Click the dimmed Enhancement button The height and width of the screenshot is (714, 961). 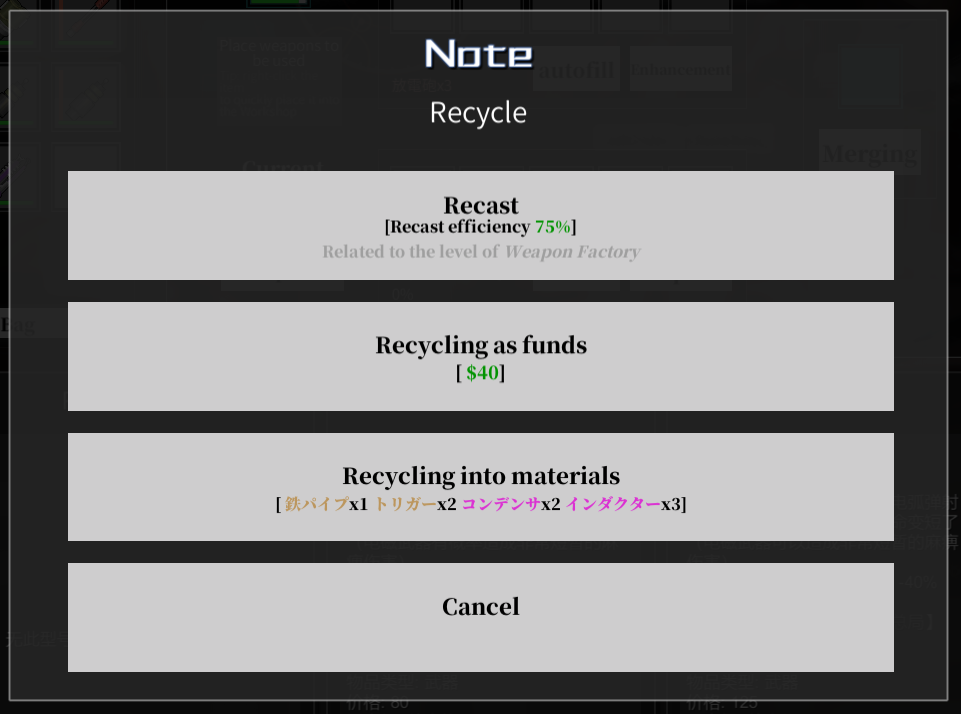tap(680, 69)
